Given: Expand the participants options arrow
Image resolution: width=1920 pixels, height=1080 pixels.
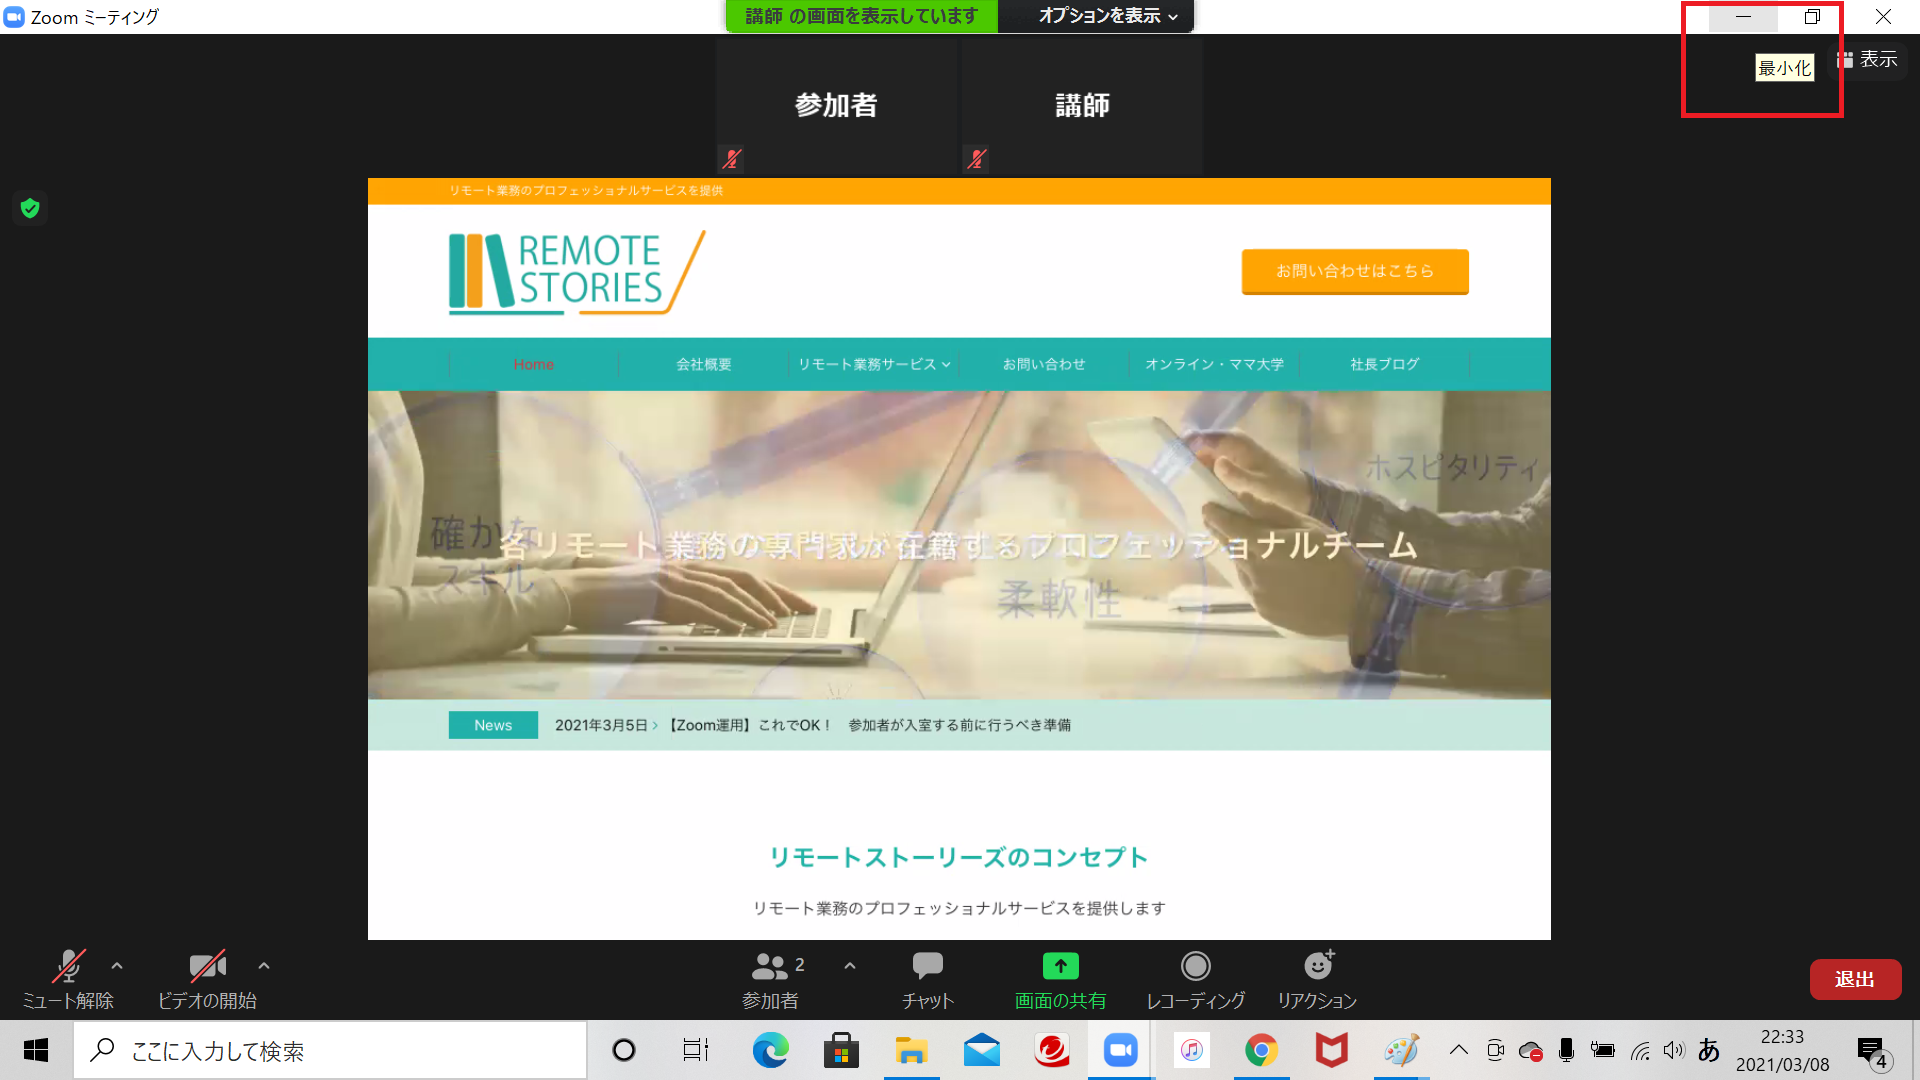Looking at the screenshot, I should (x=850, y=966).
